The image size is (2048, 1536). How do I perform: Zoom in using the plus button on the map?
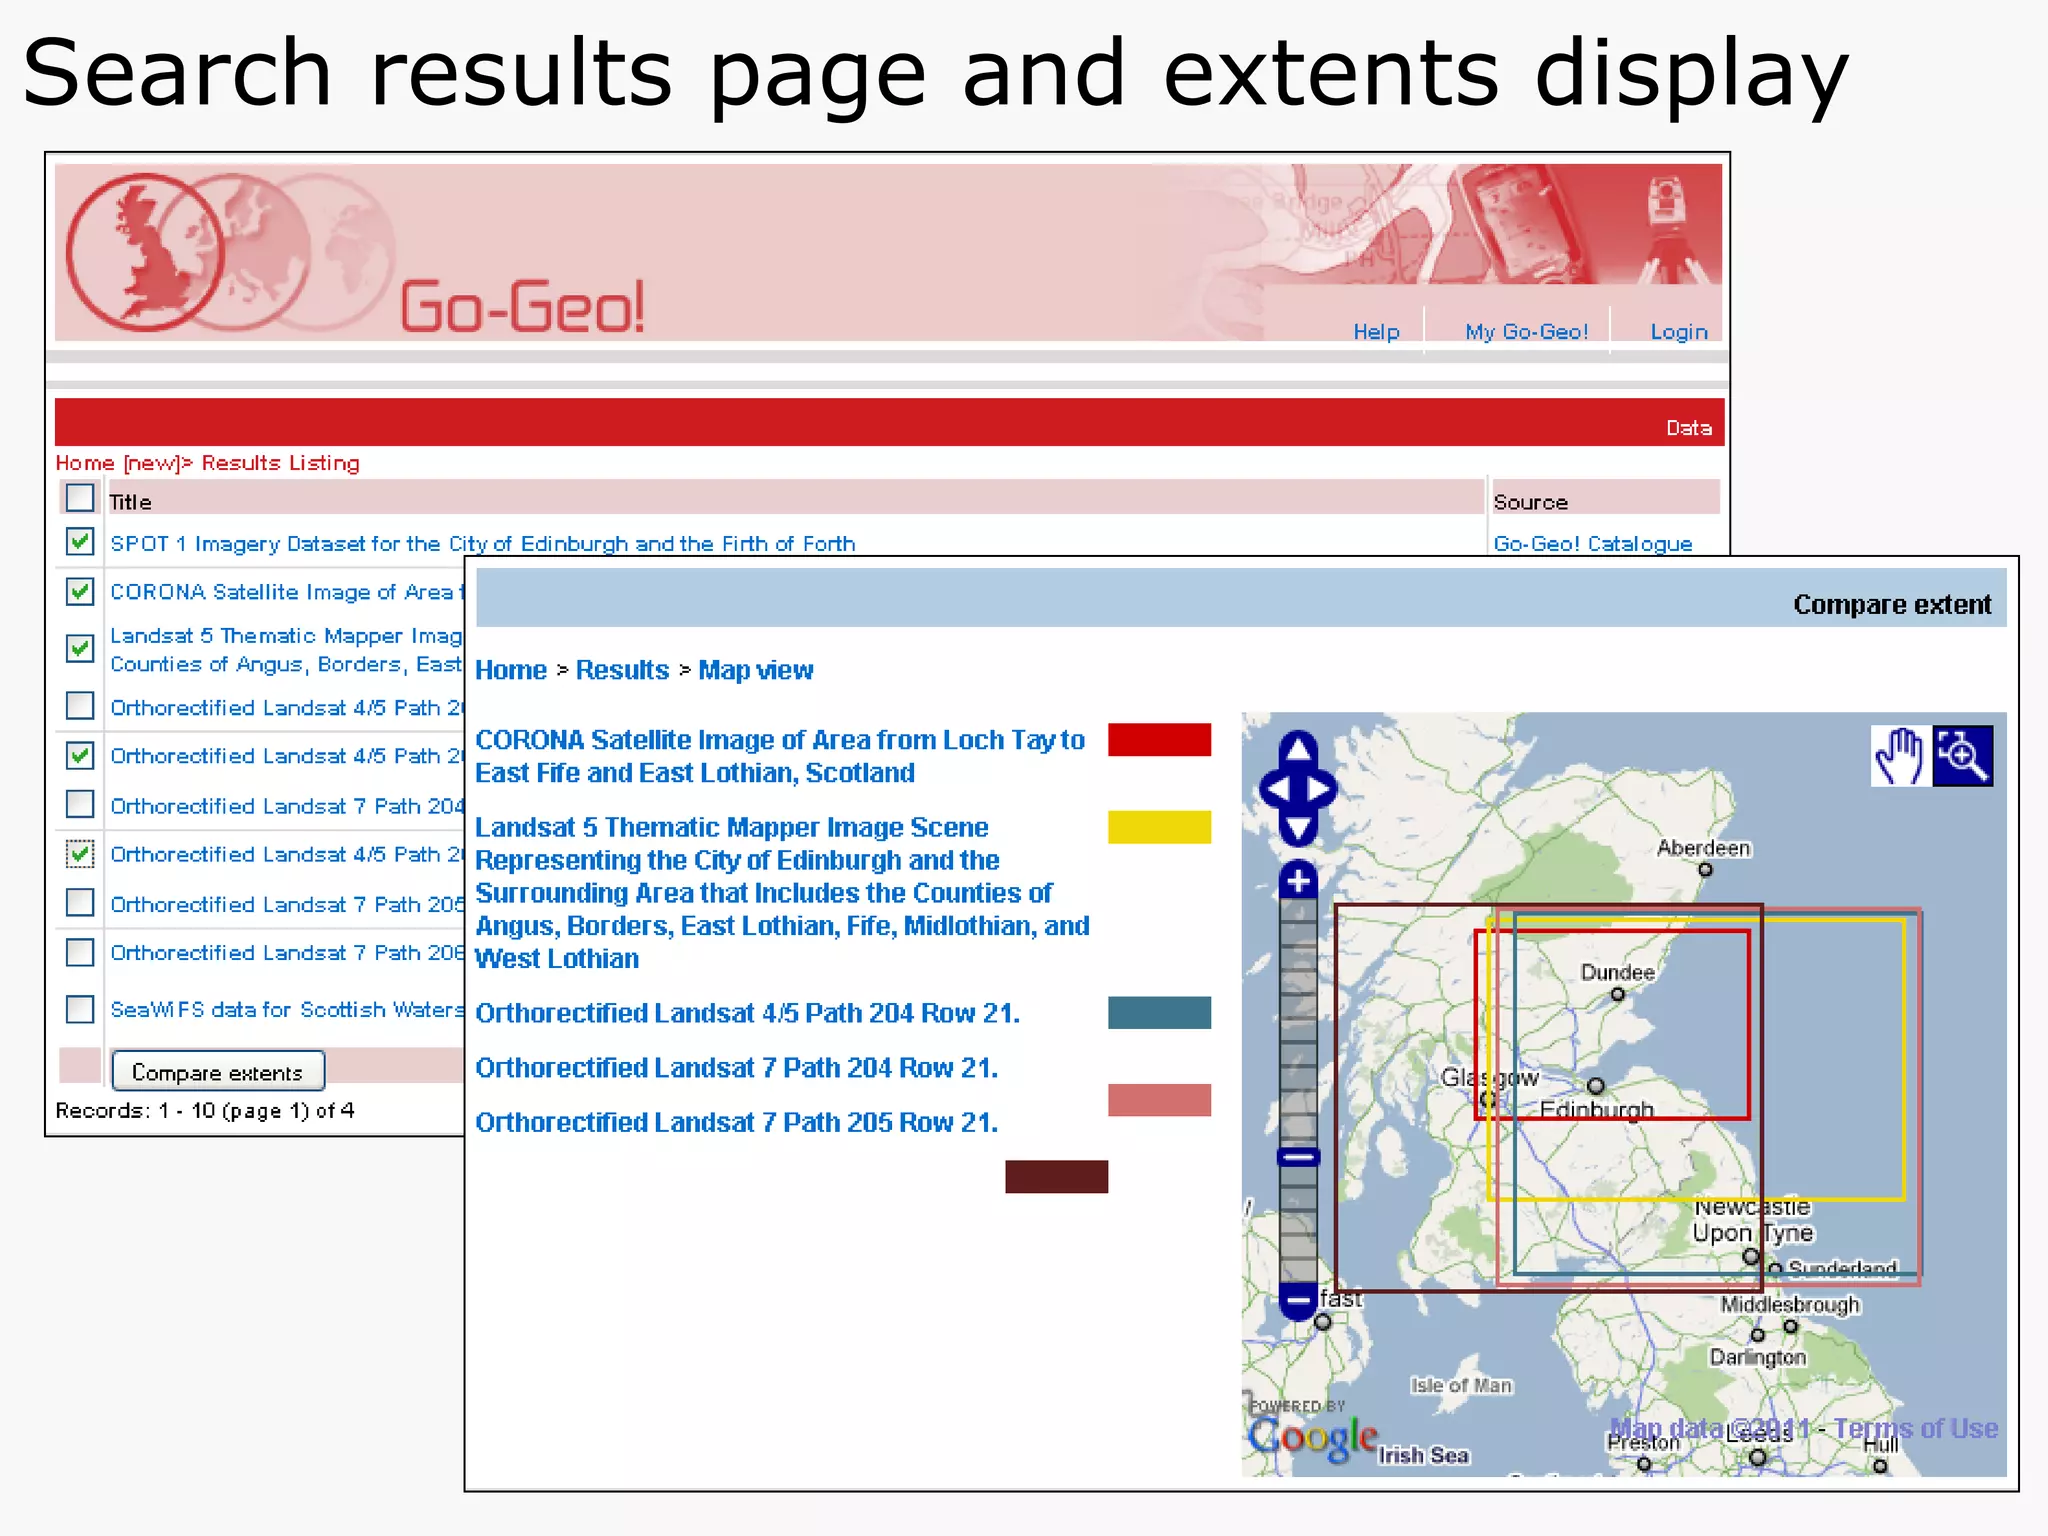point(1298,881)
